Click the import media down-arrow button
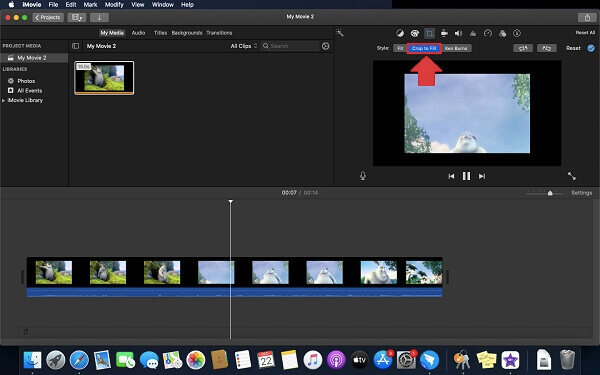The height and width of the screenshot is (375, 600). coord(99,17)
